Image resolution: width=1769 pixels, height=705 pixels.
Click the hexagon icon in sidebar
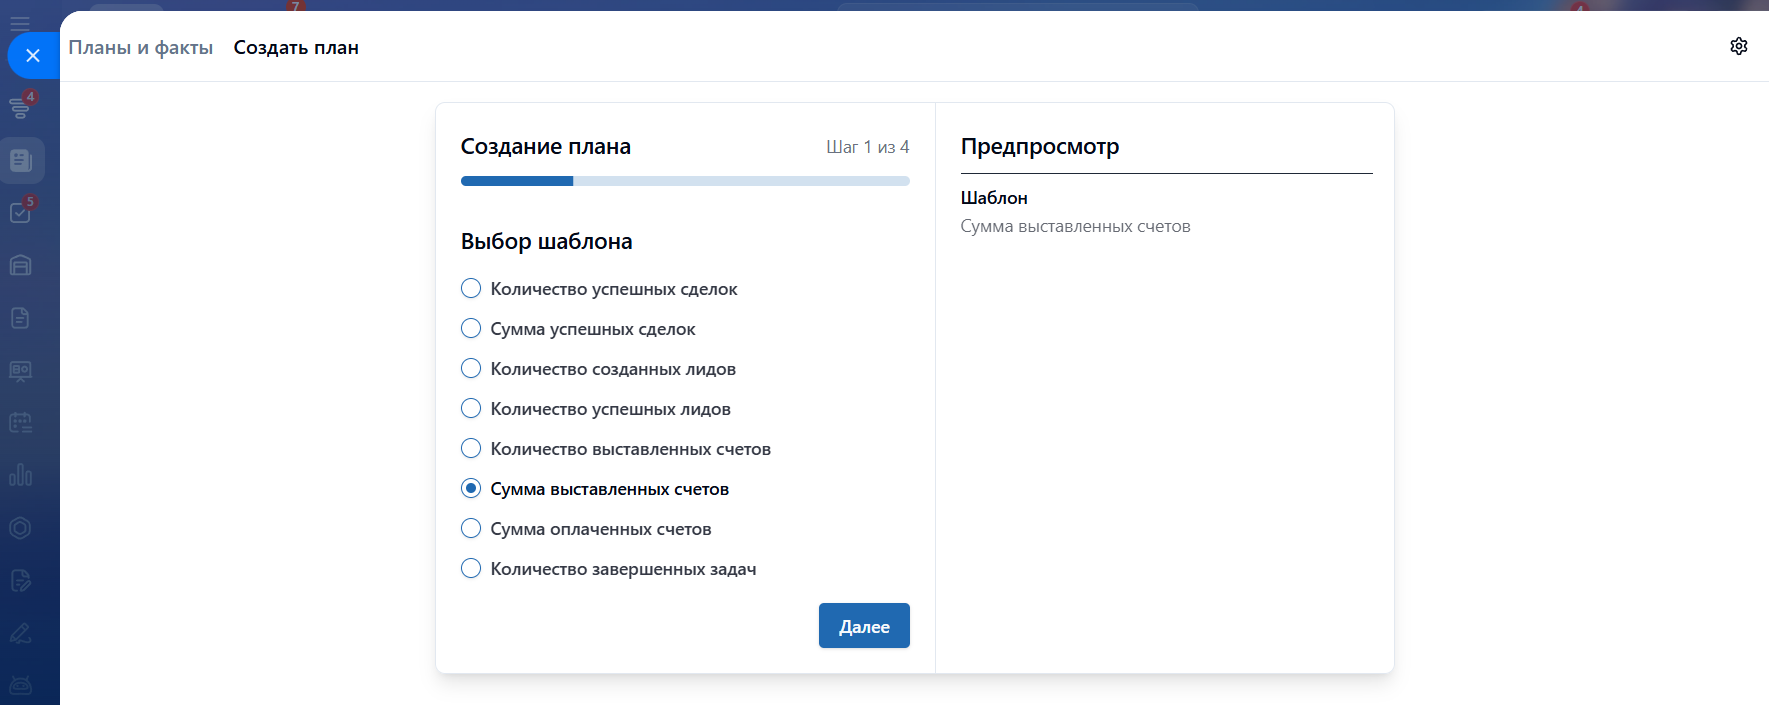click(20, 528)
